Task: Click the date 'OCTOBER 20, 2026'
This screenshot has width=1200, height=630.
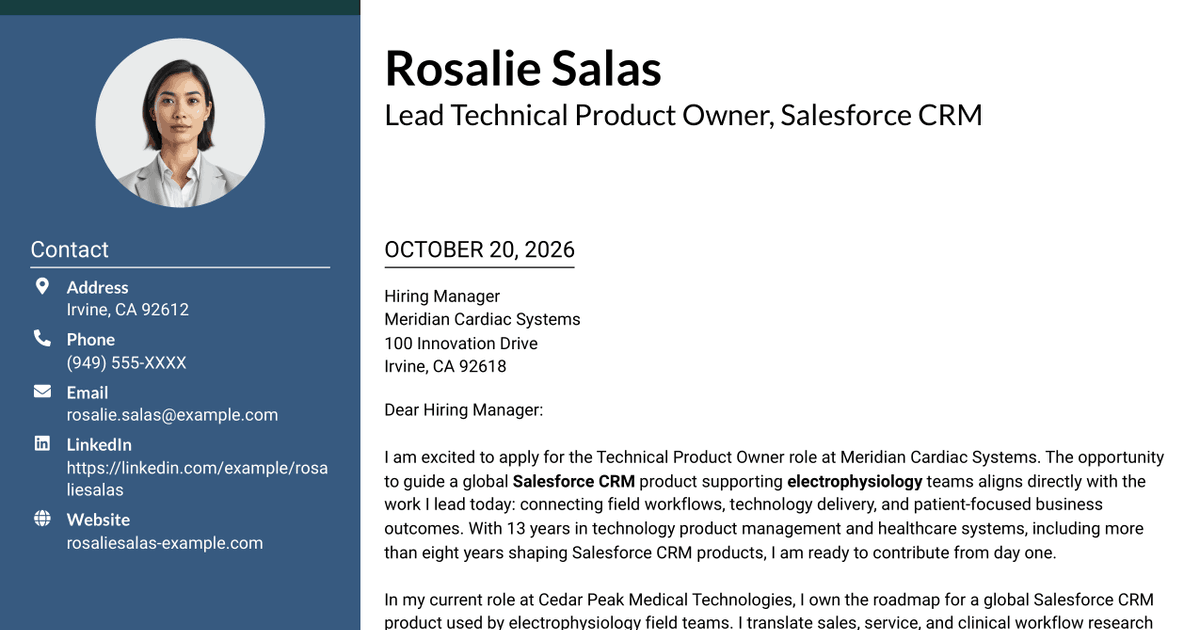Action: click(x=480, y=250)
